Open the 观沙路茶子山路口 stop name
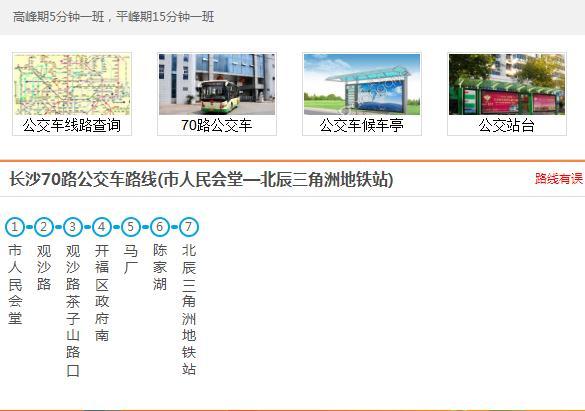This screenshot has height=411, width=585. (73, 310)
